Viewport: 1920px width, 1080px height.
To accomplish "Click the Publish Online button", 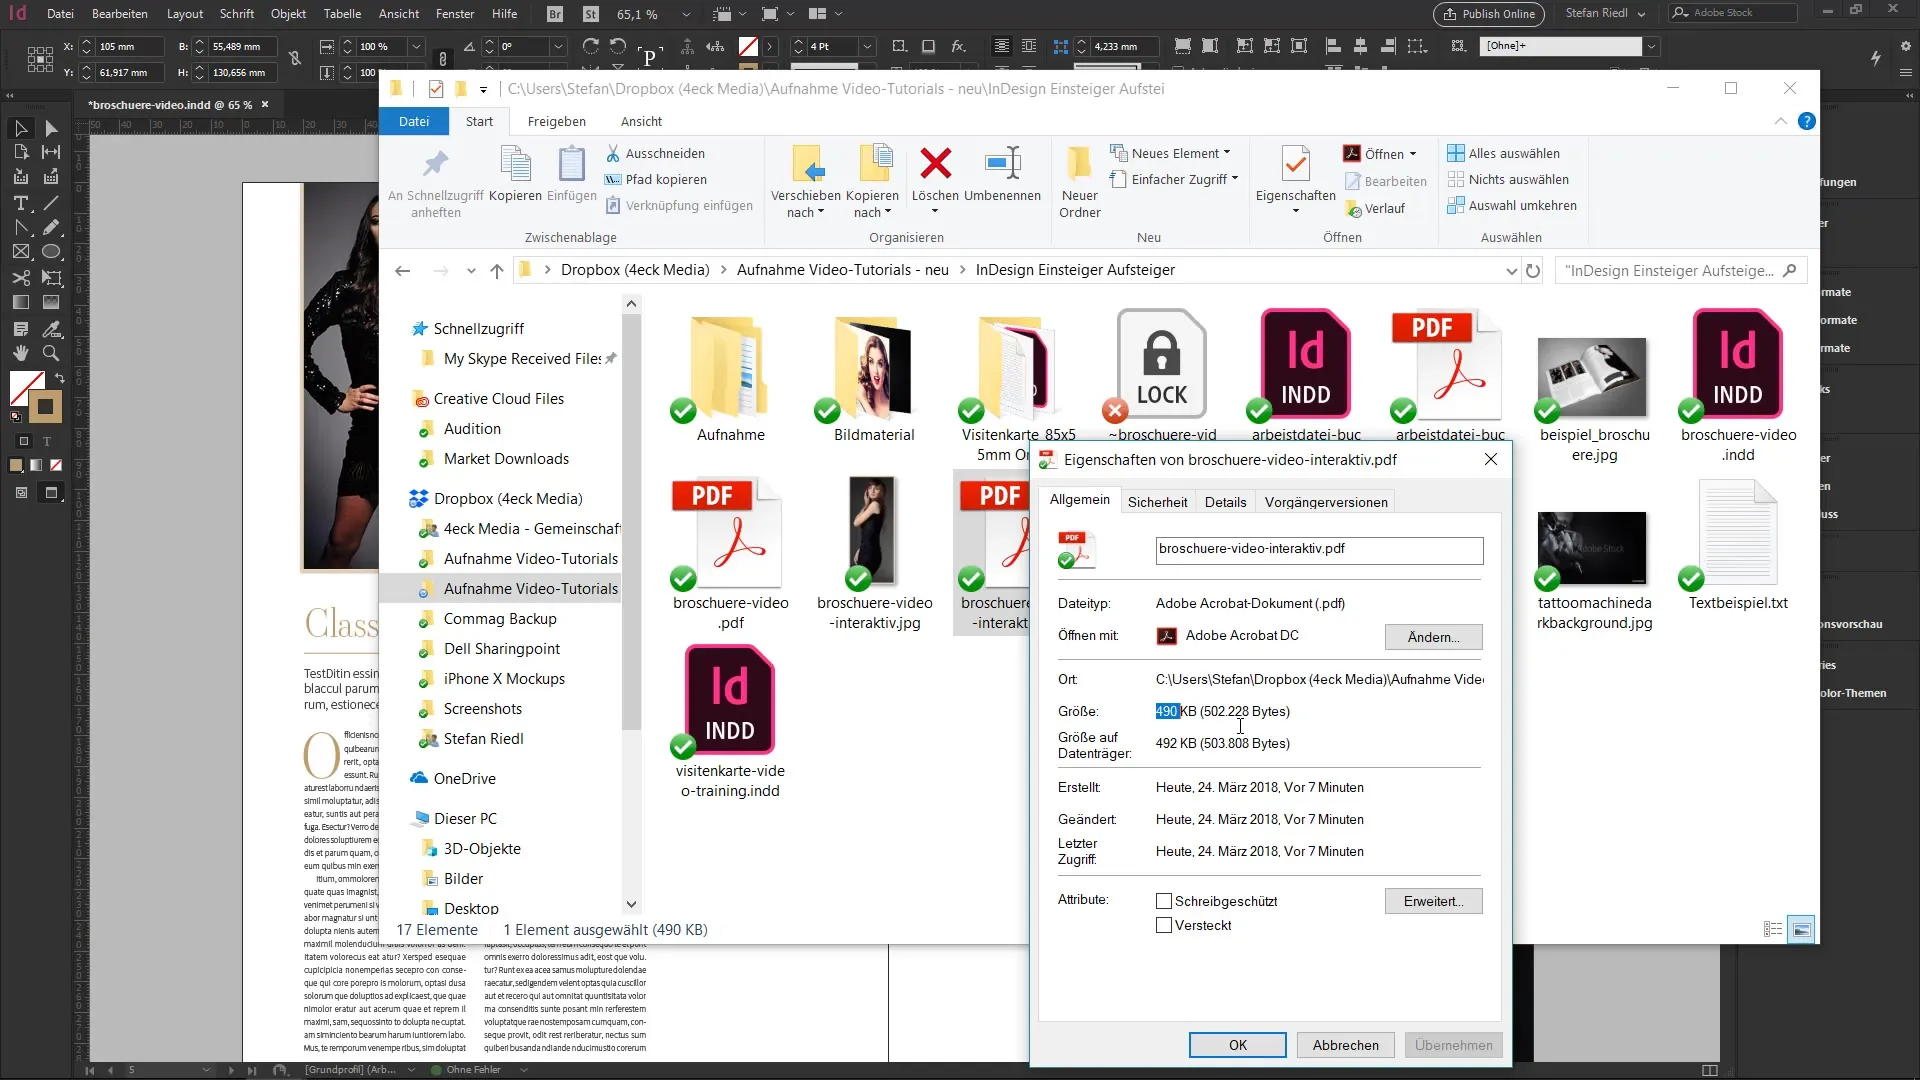I will pos(1489,14).
